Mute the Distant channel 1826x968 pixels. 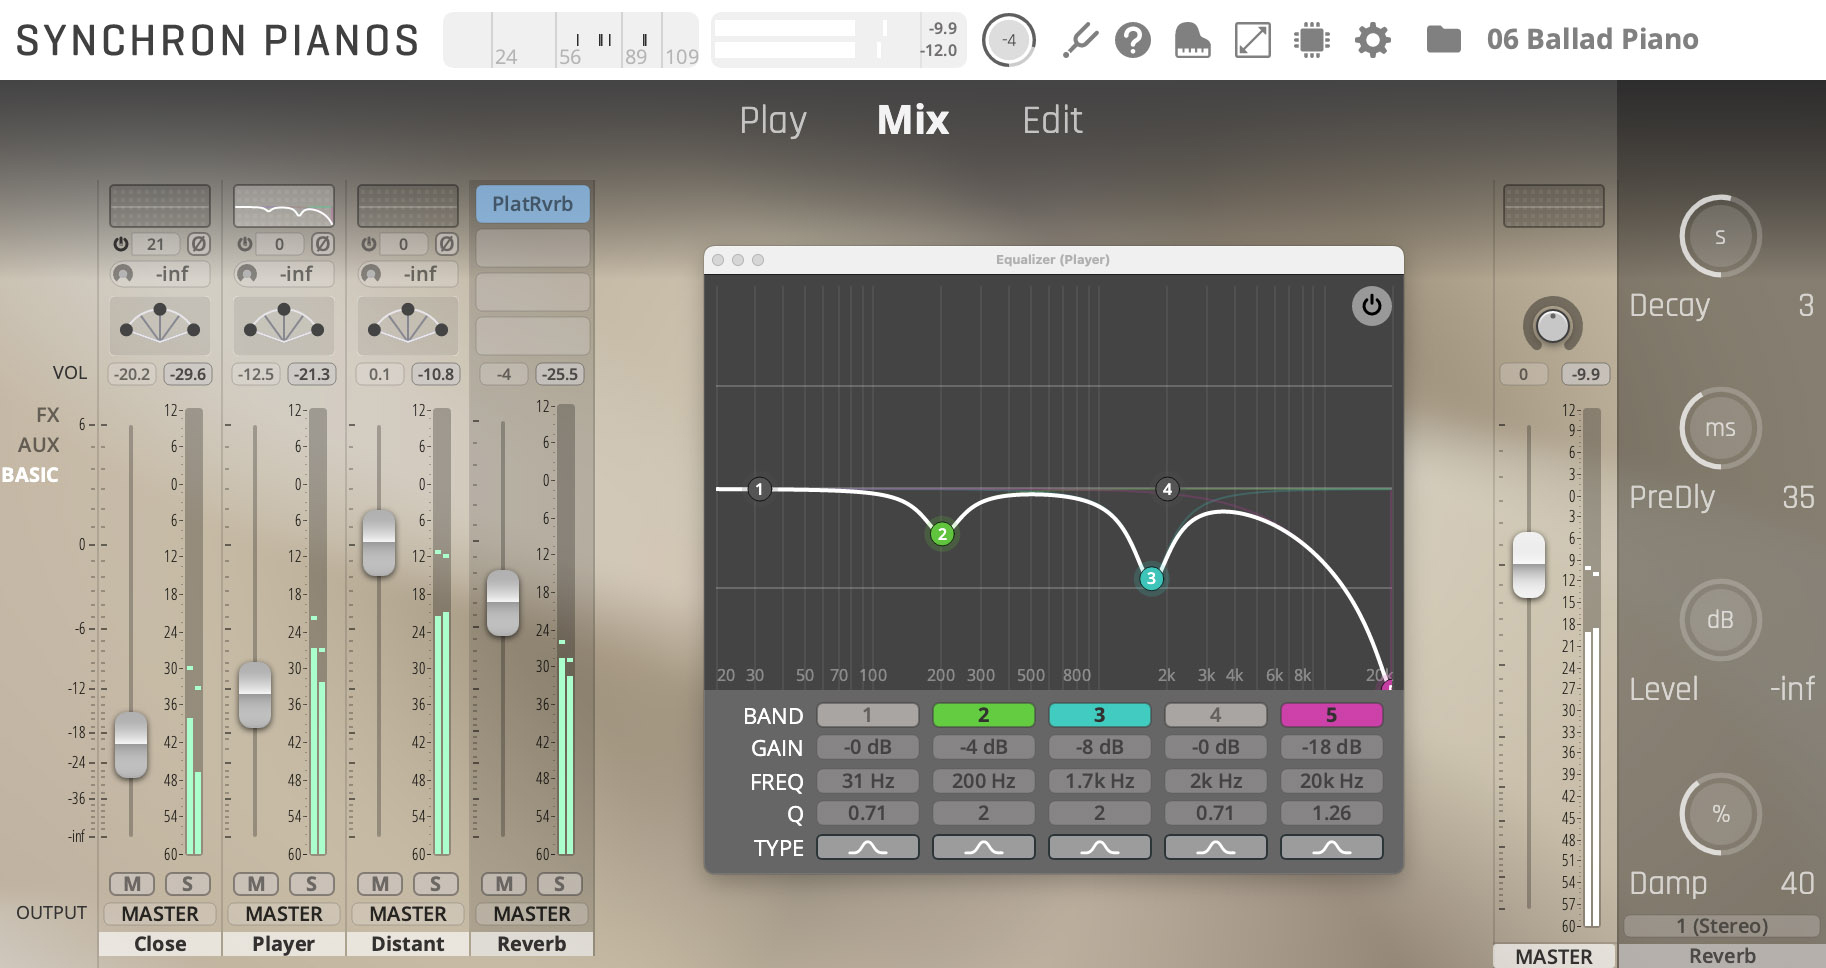[x=380, y=884]
